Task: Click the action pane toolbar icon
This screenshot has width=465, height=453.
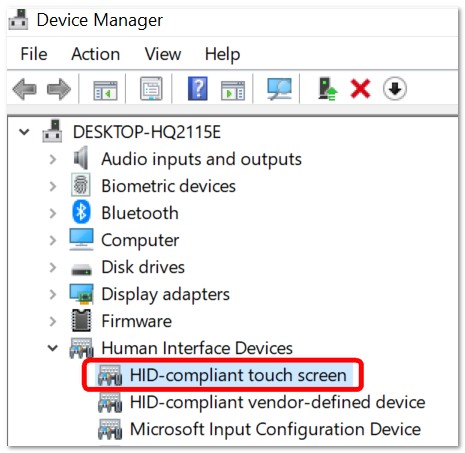Action: [233, 90]
